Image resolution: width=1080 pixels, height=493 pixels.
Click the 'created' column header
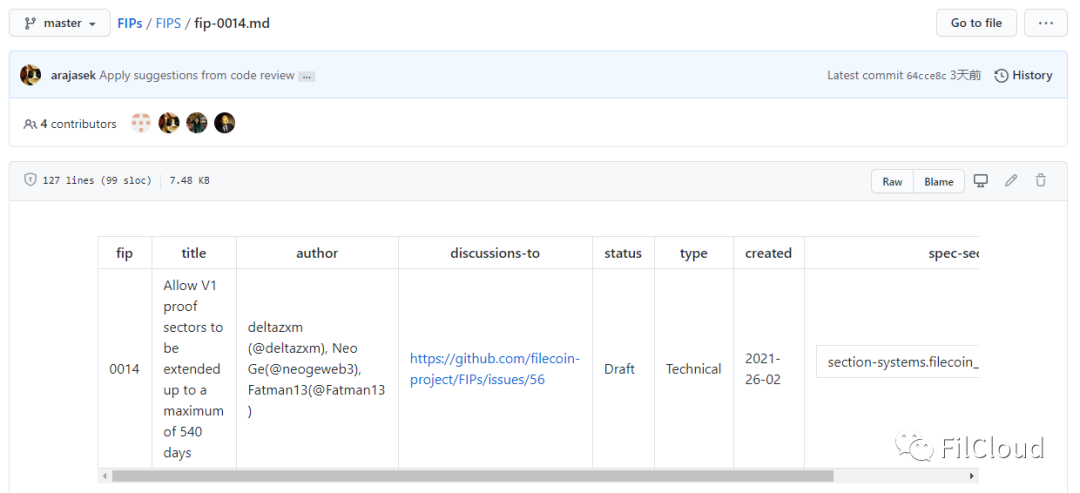[768, 253]
